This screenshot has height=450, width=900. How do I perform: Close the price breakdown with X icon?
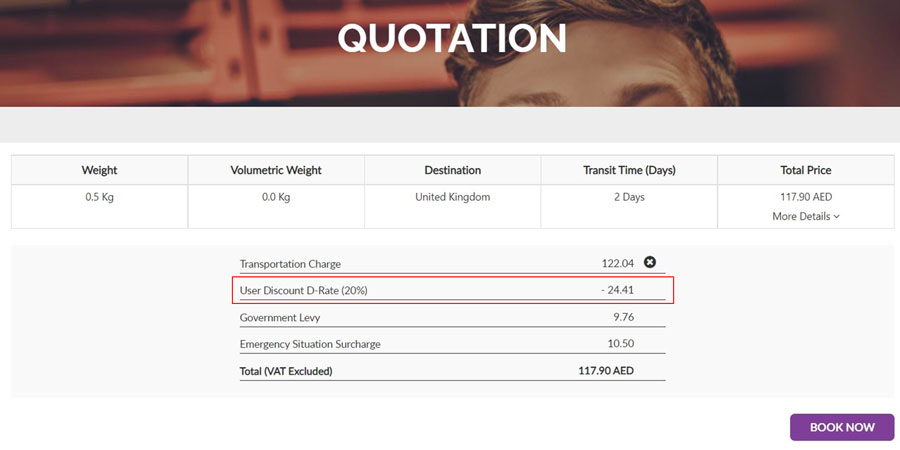pos(650,263)
